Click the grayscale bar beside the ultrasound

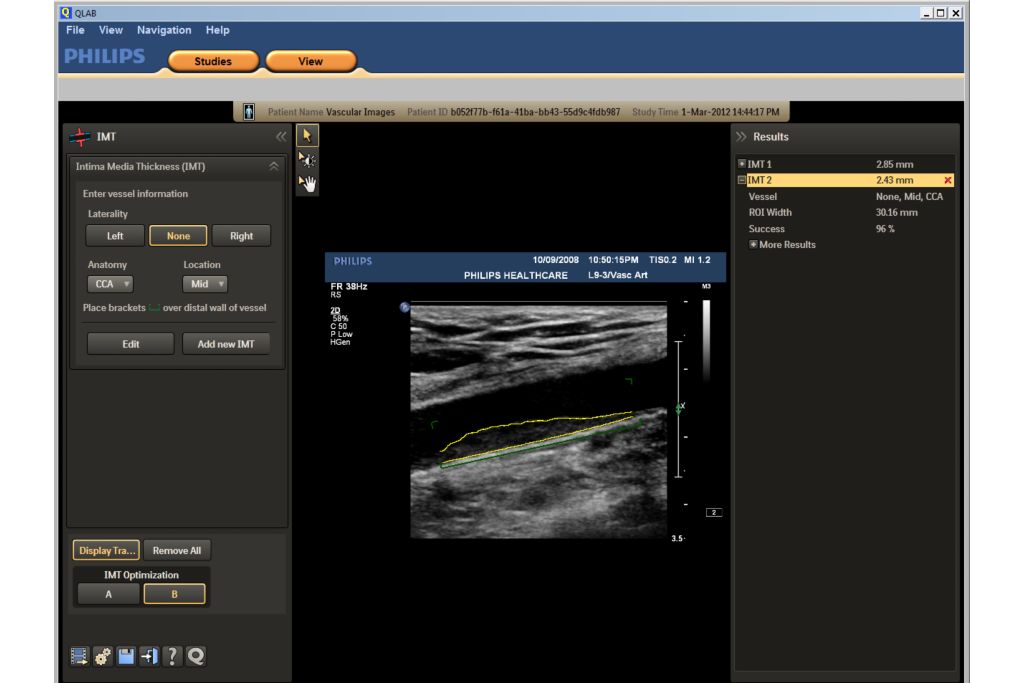point(706,340)
